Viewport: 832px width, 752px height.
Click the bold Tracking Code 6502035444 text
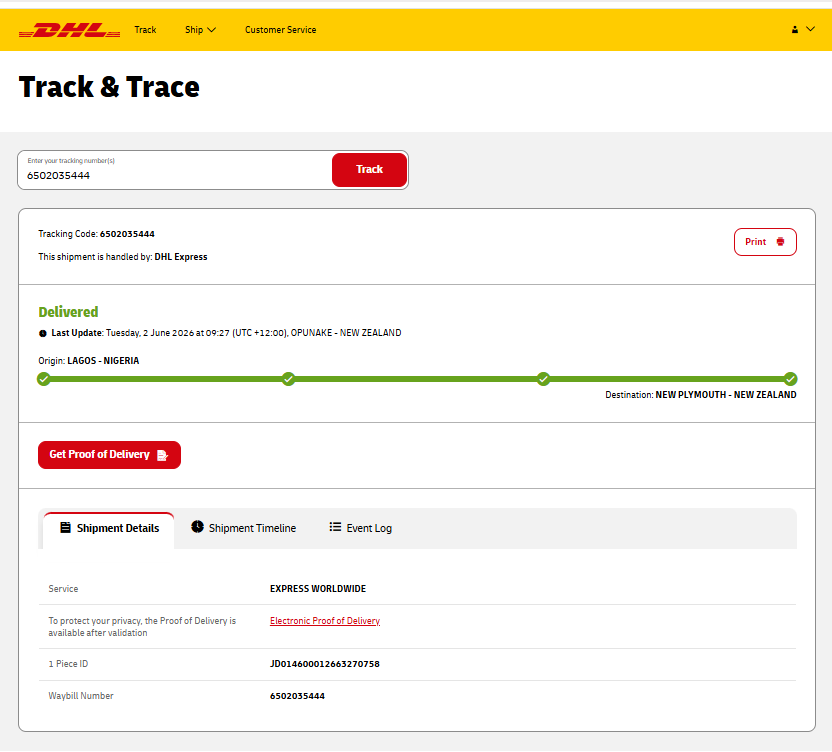point(127,234)
